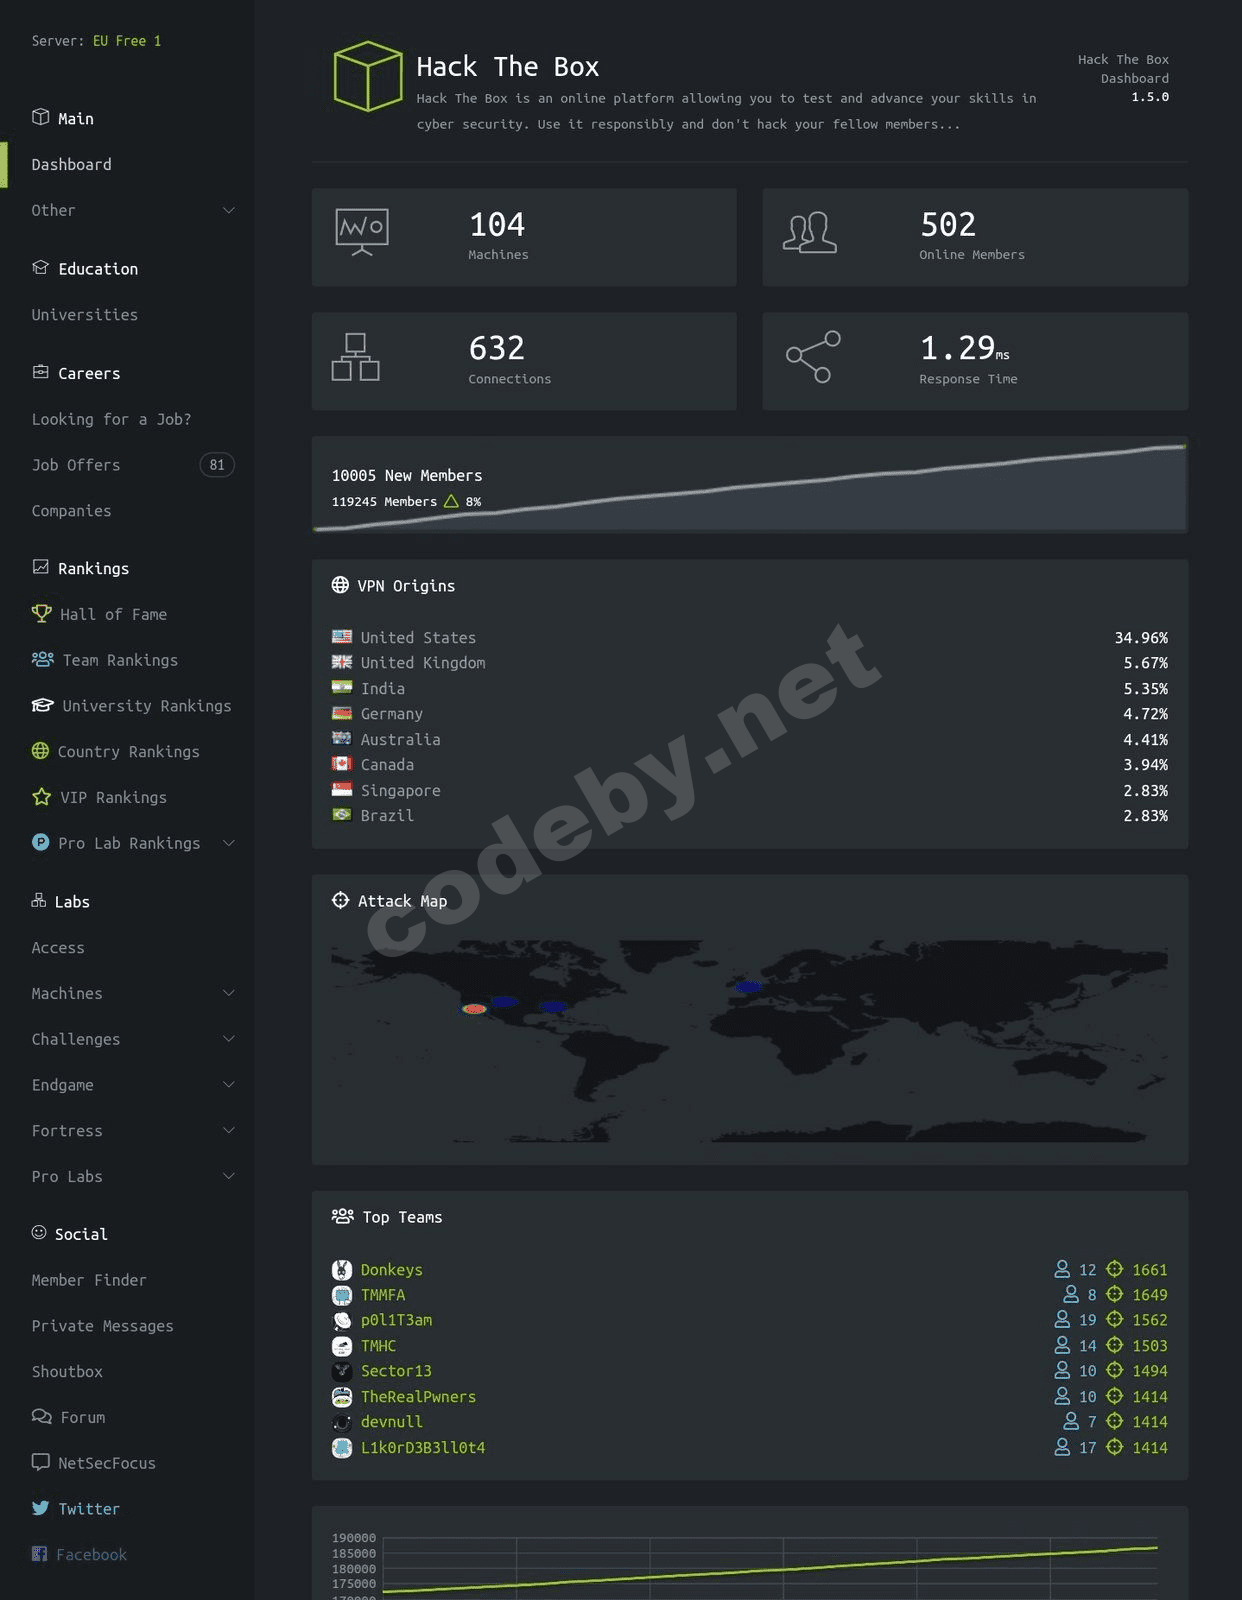Click the Main section cube icon
This screenshot has width=1242, height=1600.
tap(40, 117)
